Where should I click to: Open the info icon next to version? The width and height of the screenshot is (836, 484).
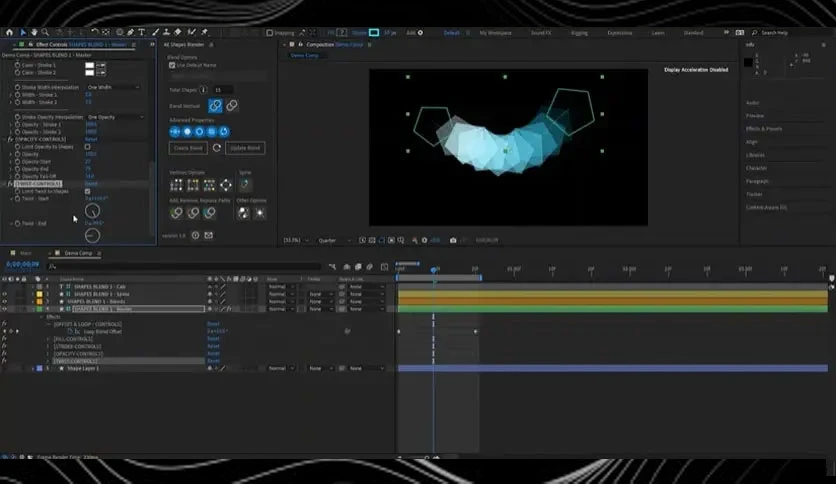coord(195,235)
